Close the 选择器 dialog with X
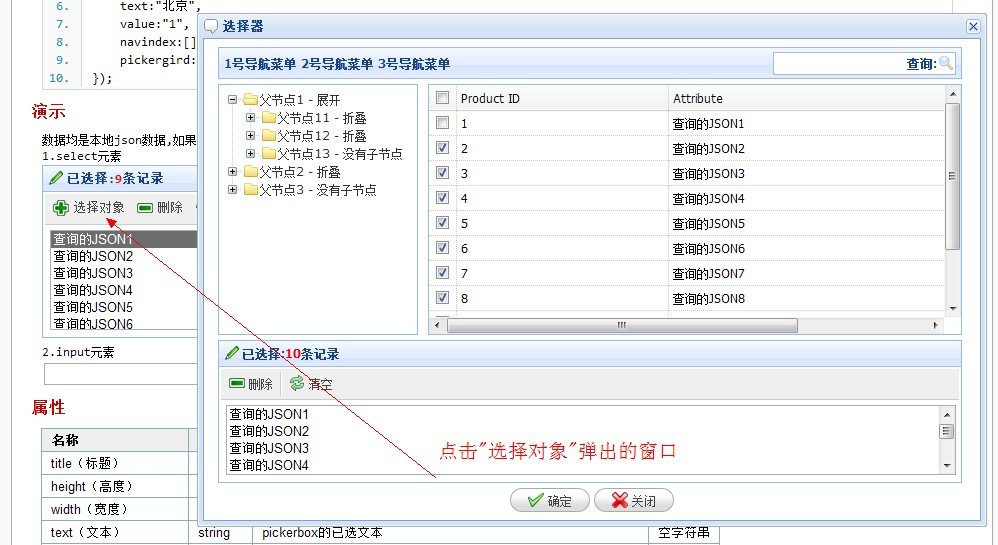998x545 pixels. tap(972, 27)
